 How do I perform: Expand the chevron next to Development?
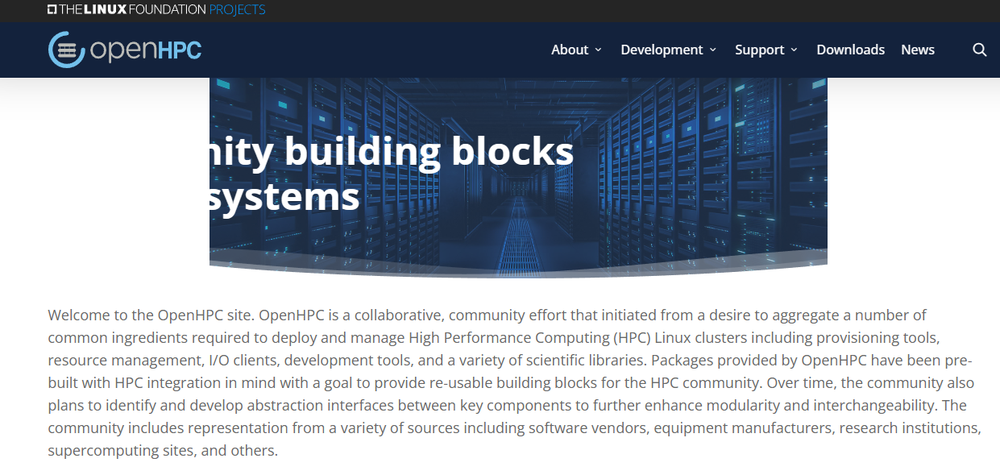click(x=713, y=50)
